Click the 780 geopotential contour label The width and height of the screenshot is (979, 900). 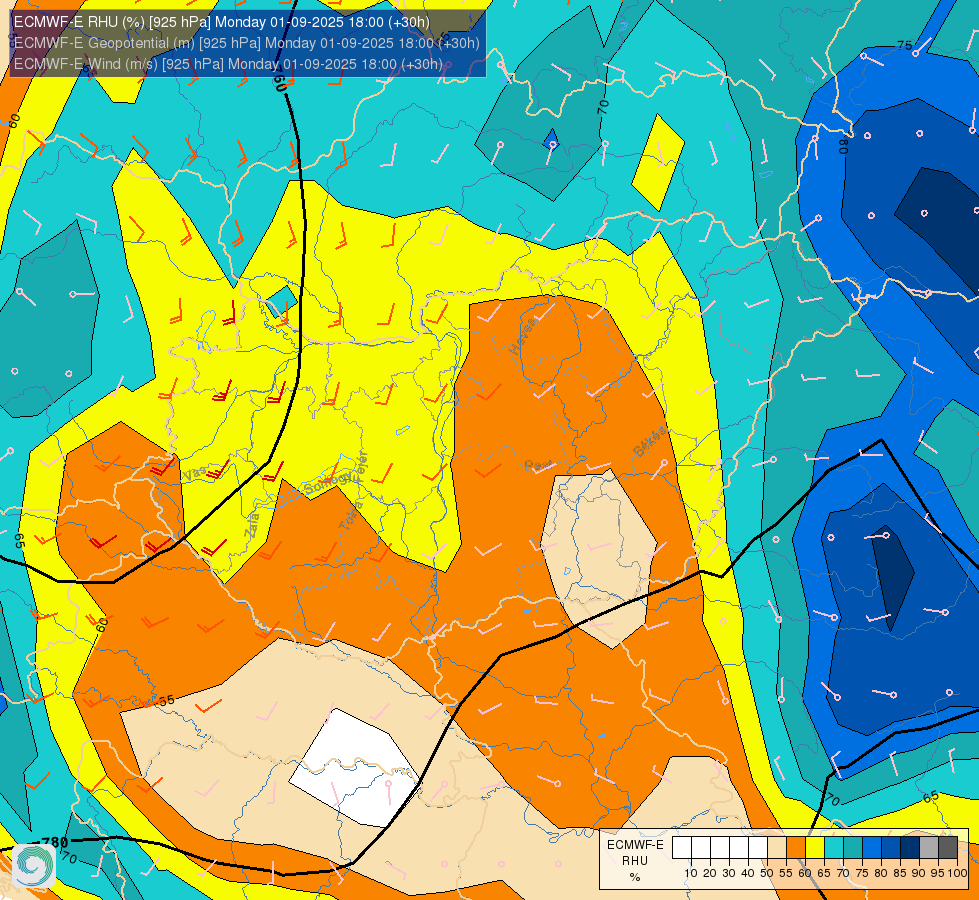click(54, 843)
